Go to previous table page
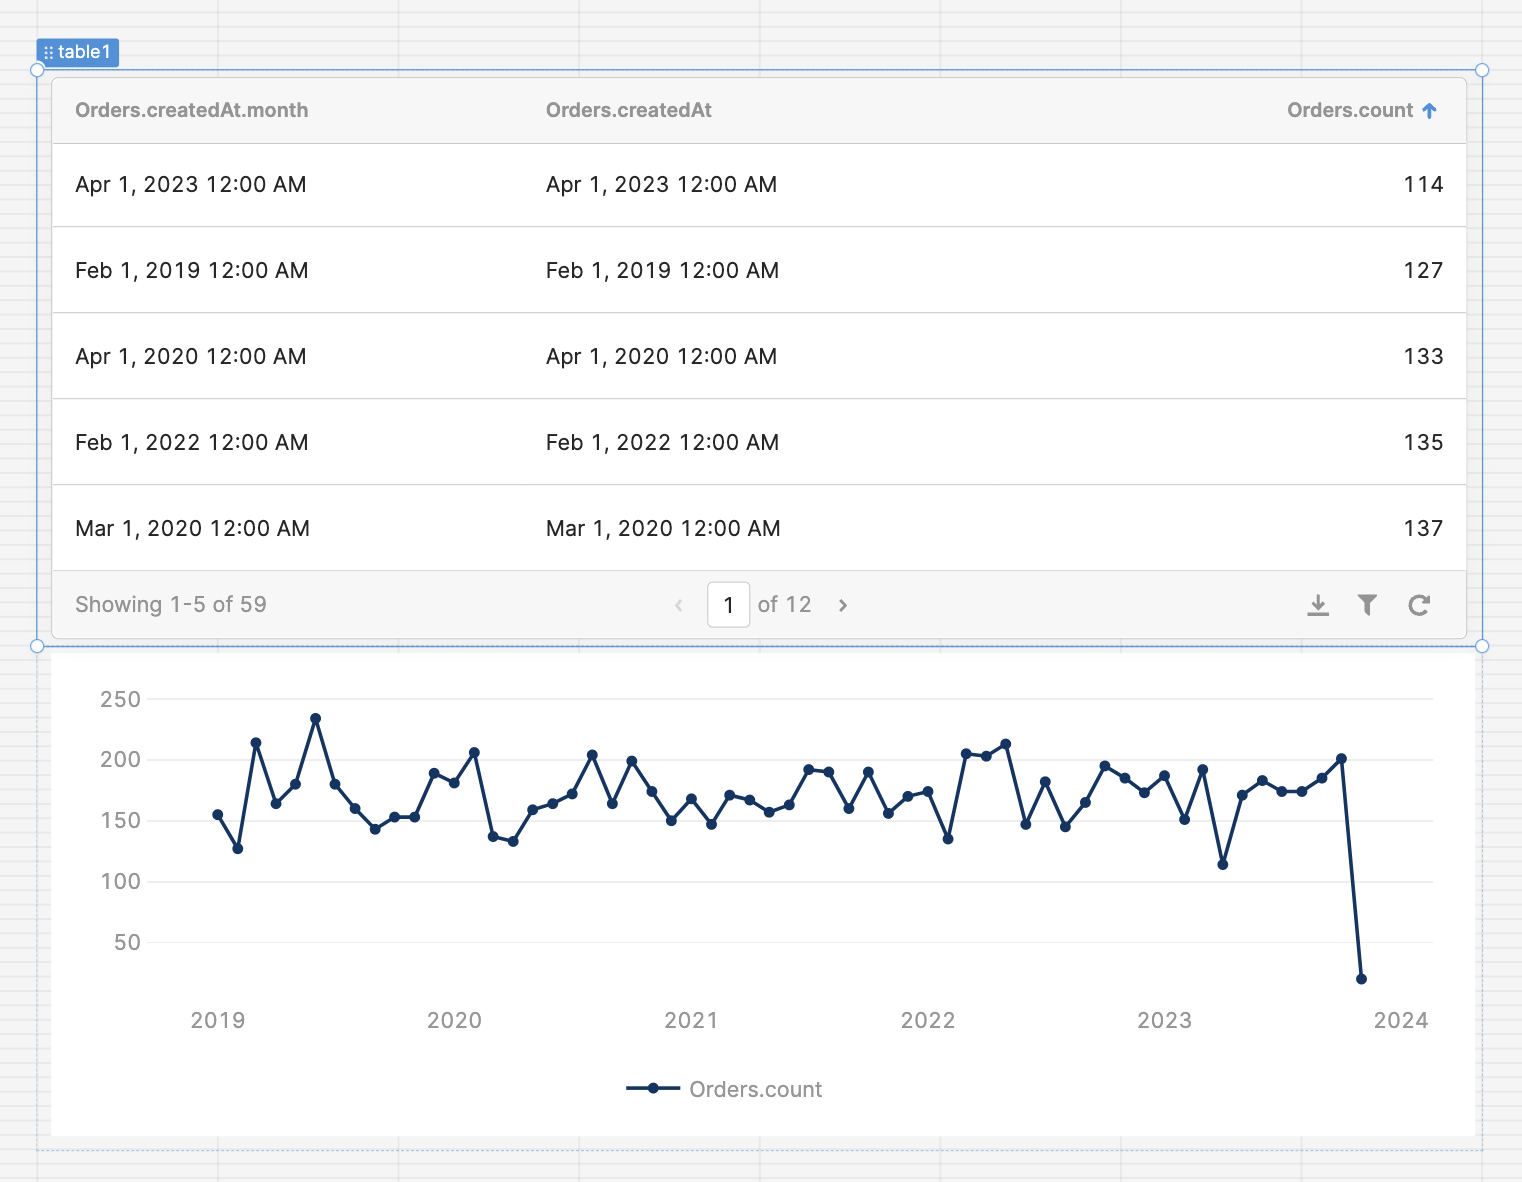This screenshot has width=1522, height=1182. pos(679,606)
